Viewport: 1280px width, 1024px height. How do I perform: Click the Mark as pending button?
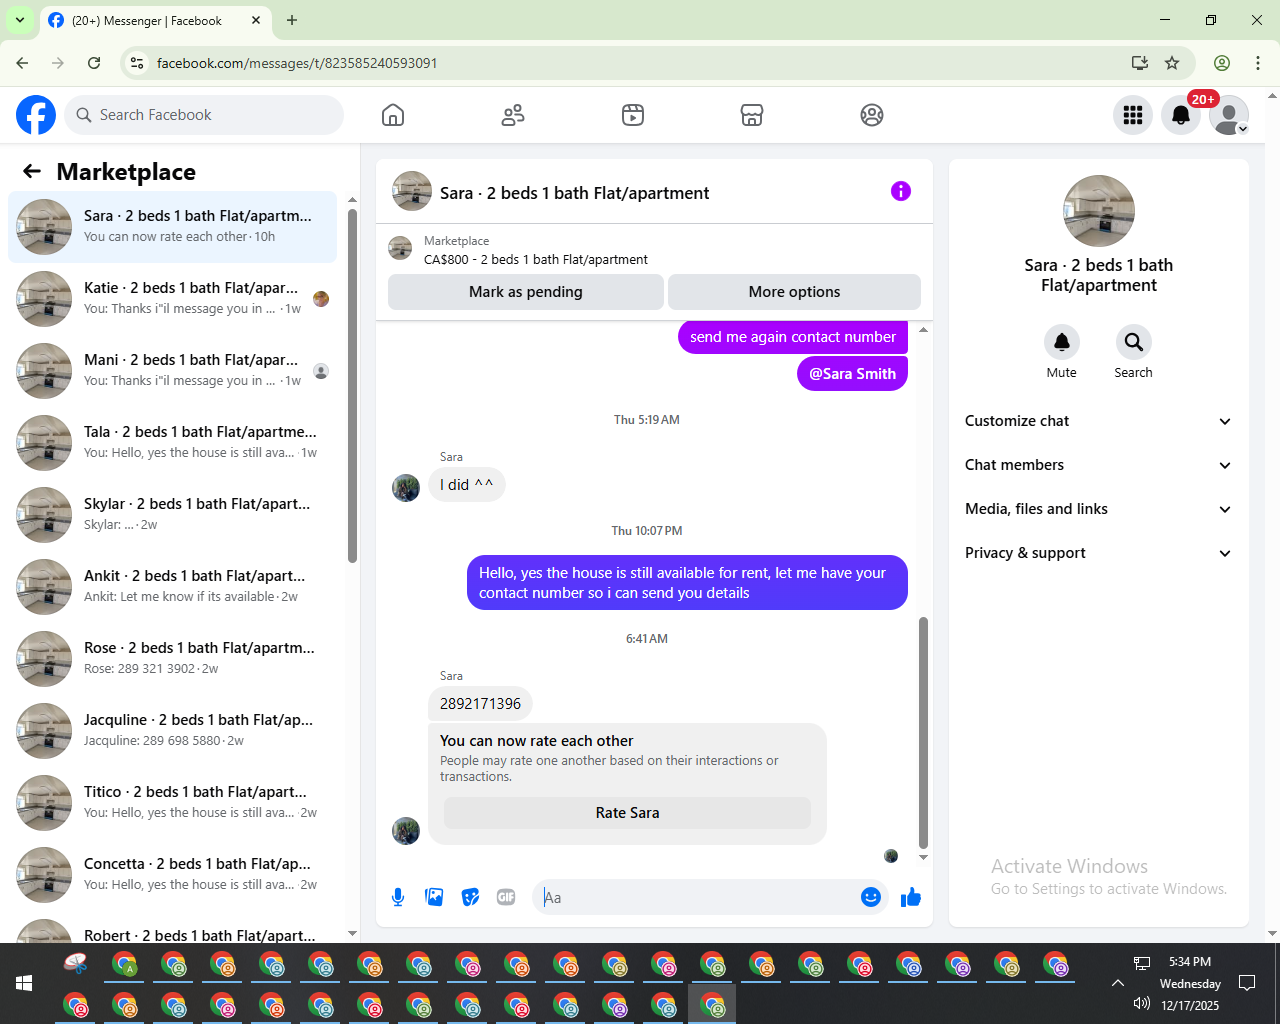pyautogui.click(x=526, y=292)
